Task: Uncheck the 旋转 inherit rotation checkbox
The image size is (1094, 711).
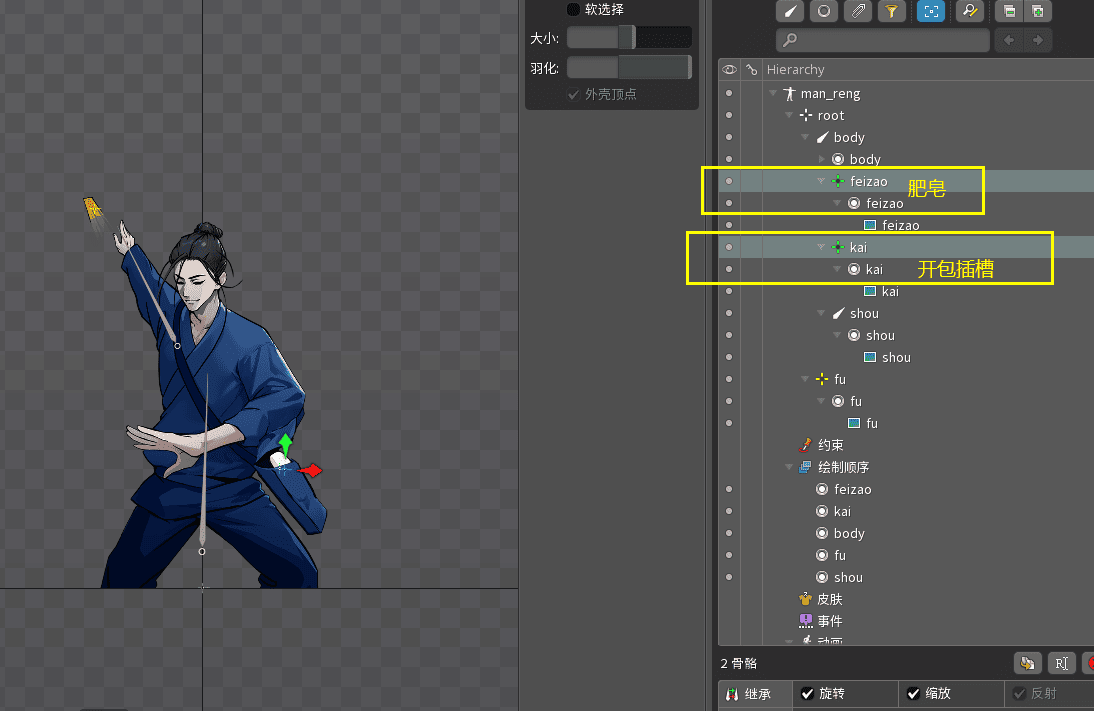Action: [x=808, y=694]
